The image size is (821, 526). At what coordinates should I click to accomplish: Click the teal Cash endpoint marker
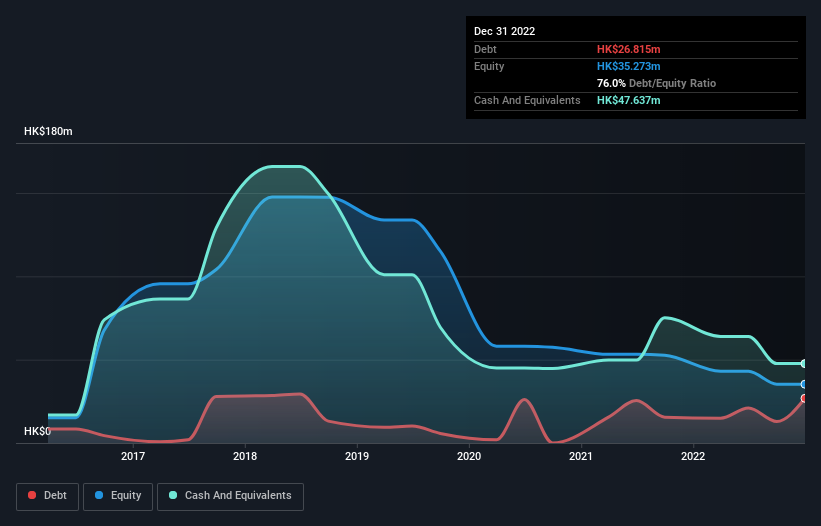[804, 363]
